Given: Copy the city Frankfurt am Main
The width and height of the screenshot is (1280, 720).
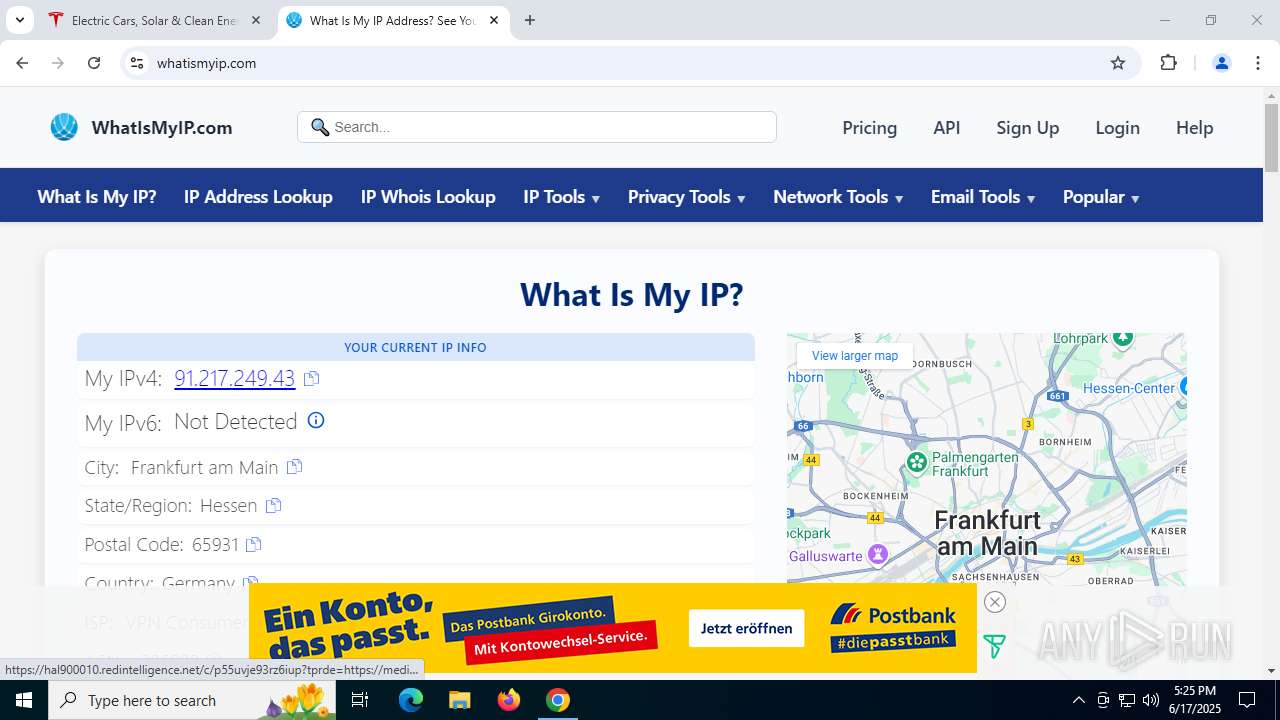Looking at the screenshot, I should [x=294, y=467].
